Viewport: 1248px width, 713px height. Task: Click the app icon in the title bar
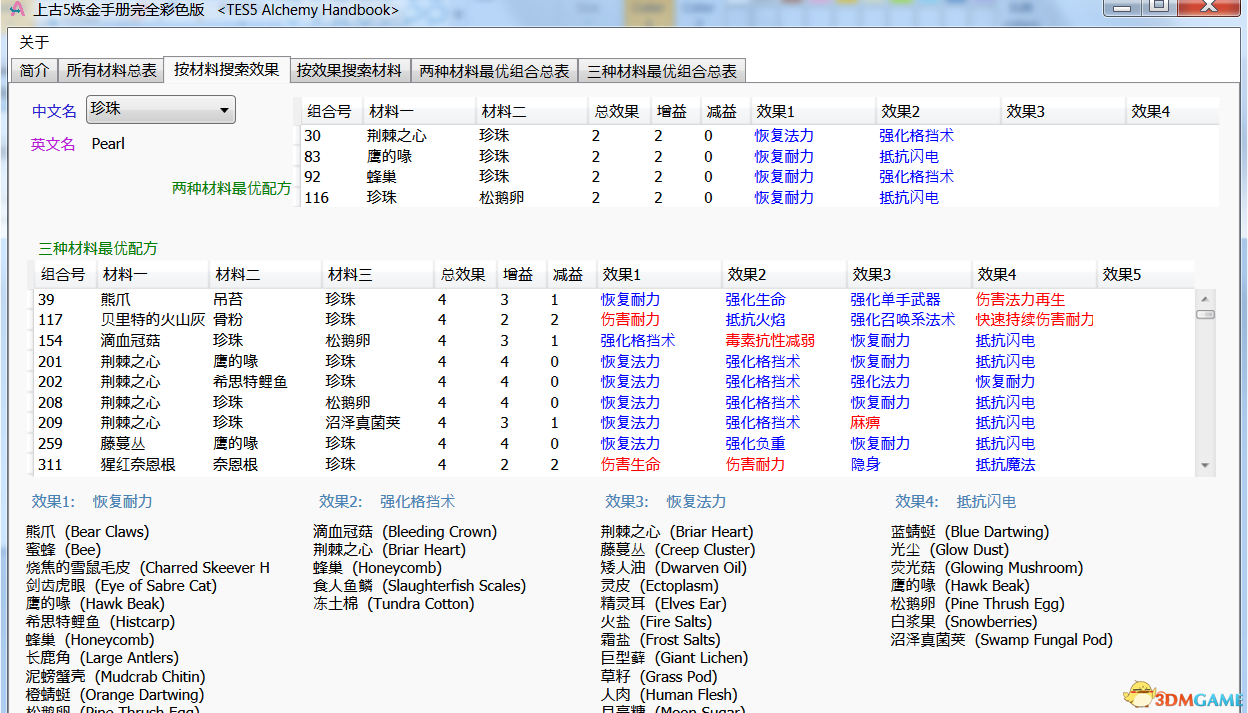pos(17,10)
